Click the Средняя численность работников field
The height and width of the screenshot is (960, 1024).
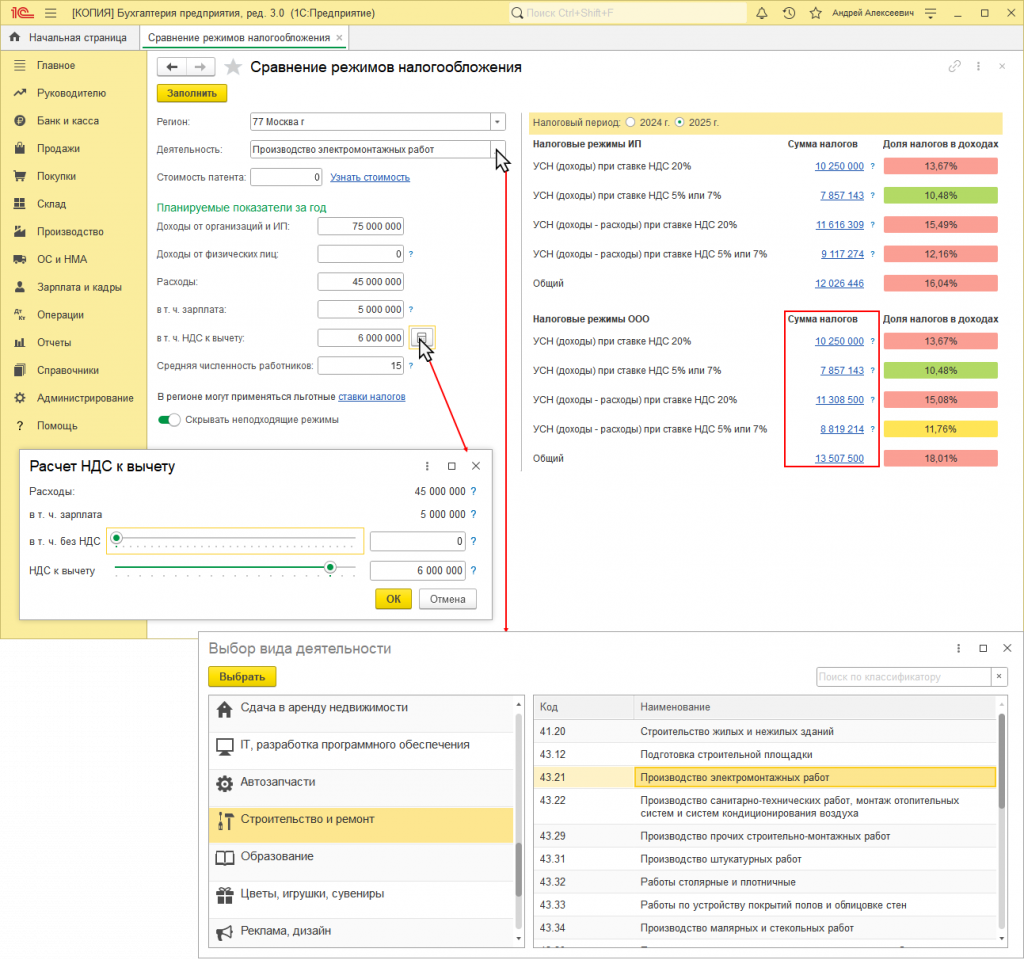(360, 366)
